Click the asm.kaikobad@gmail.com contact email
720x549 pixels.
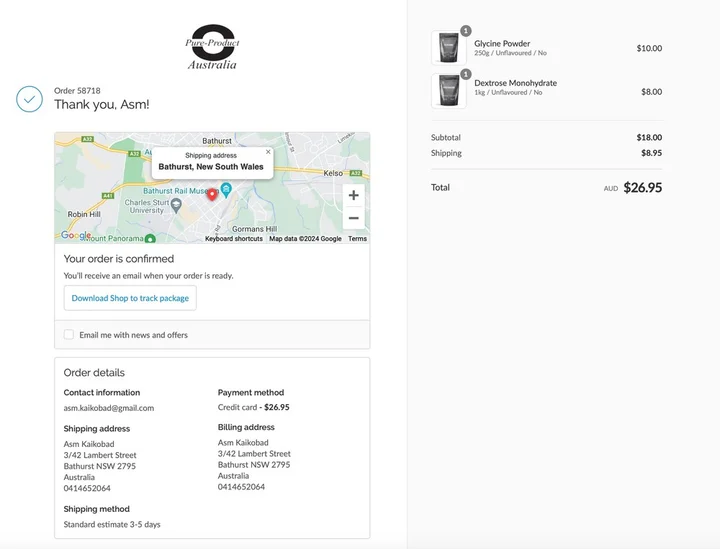[109, 408]
